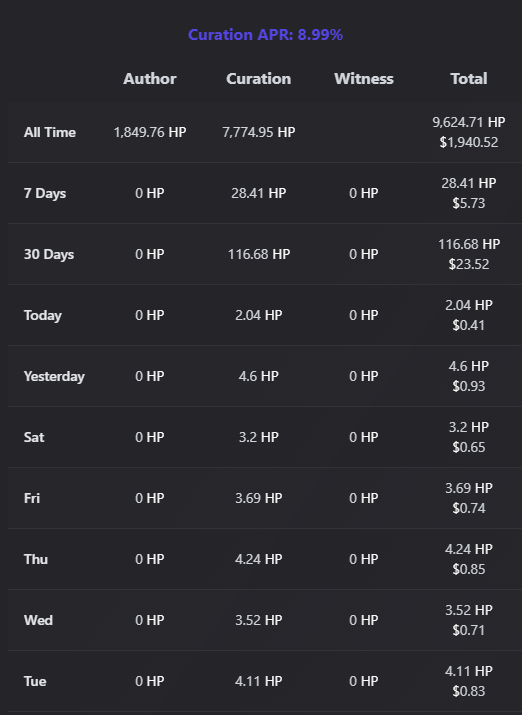The image size is (522, 715).
Task: Click the 7 Days row label
Action: tap(45, 193)
